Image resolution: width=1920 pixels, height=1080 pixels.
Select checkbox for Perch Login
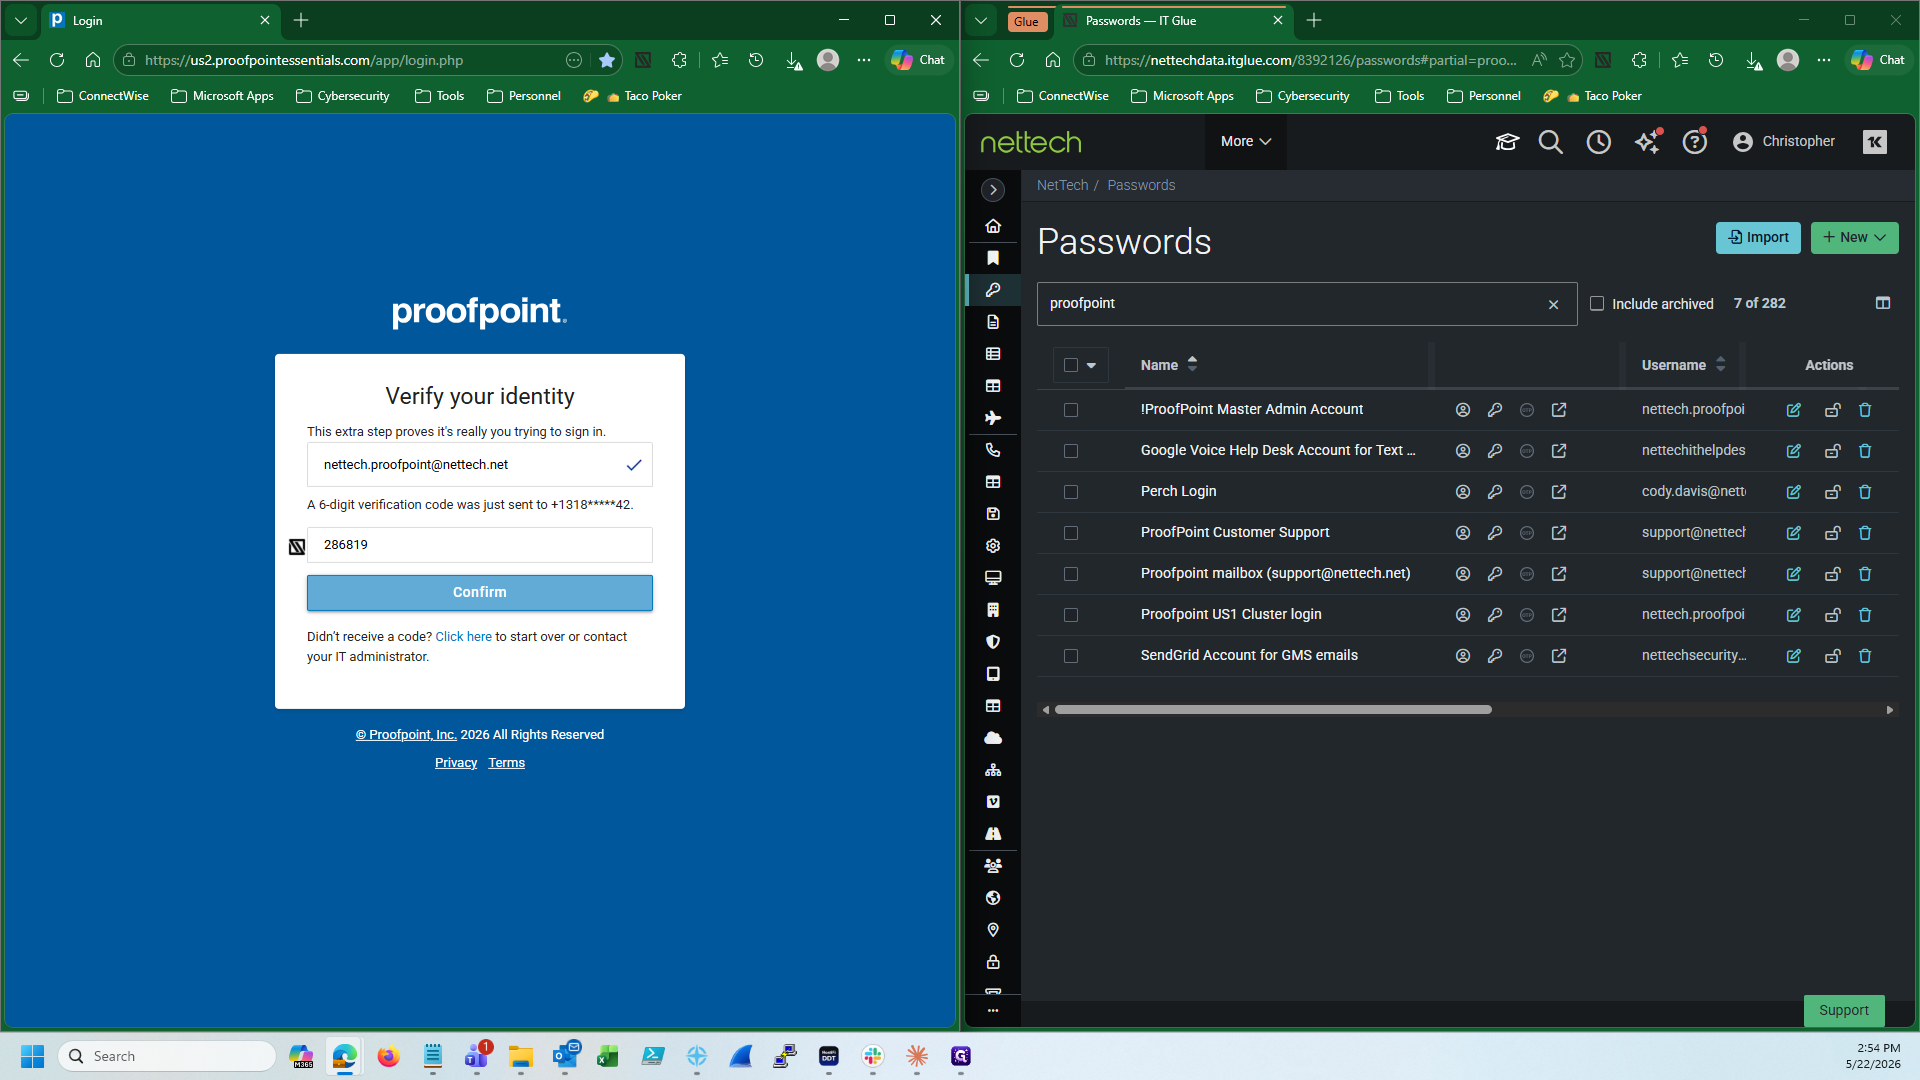tap(1071, 492)
